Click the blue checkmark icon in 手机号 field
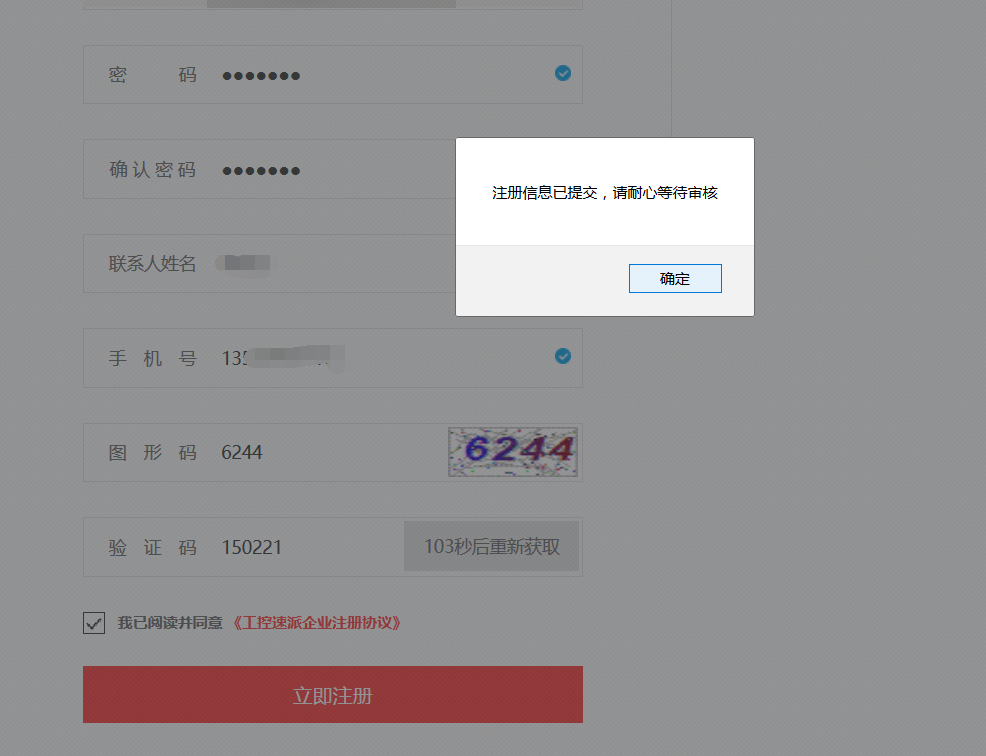986x756 pixels. (563, 357)
